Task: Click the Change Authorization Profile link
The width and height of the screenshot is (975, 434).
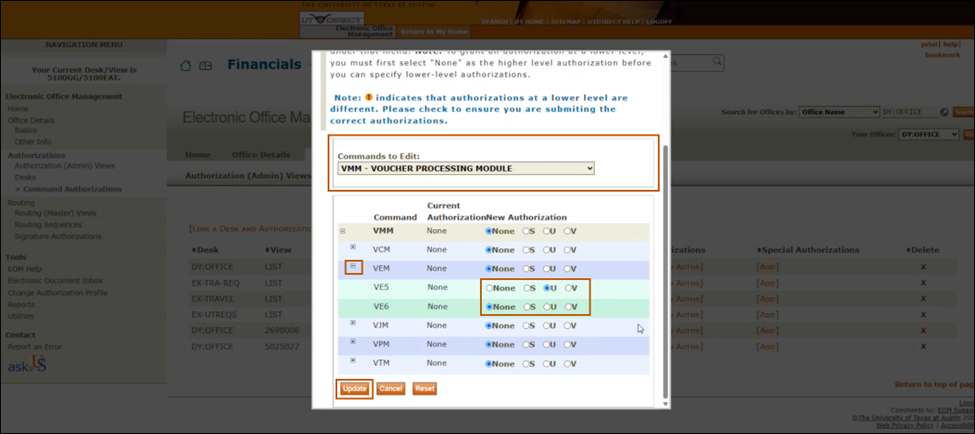Action: coord(58,293)
